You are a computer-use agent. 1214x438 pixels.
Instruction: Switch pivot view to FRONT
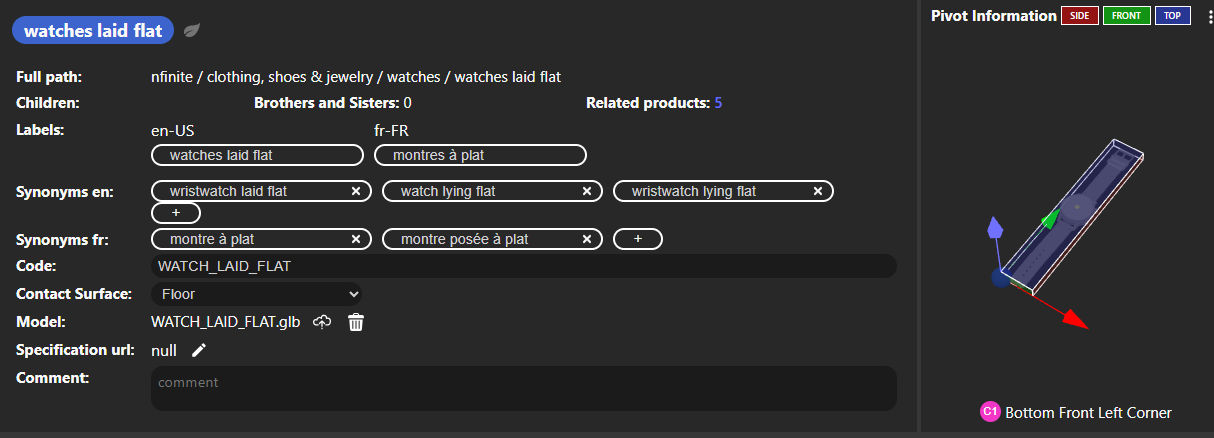click(x=1126, y=16)
